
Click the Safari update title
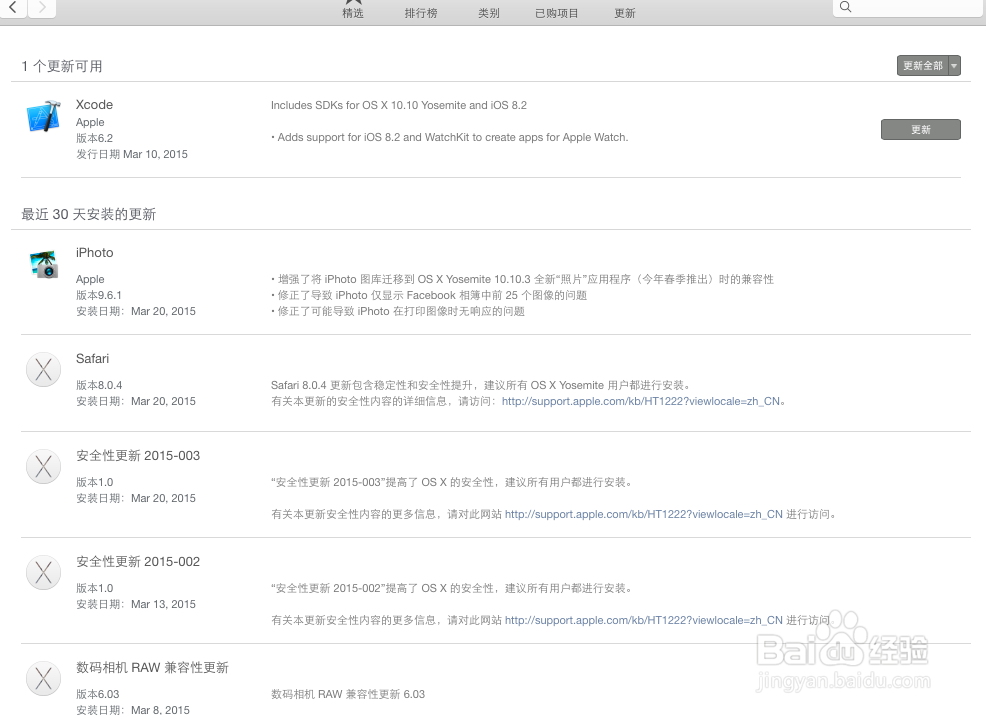pyautogui.click(x=92, y=358)
